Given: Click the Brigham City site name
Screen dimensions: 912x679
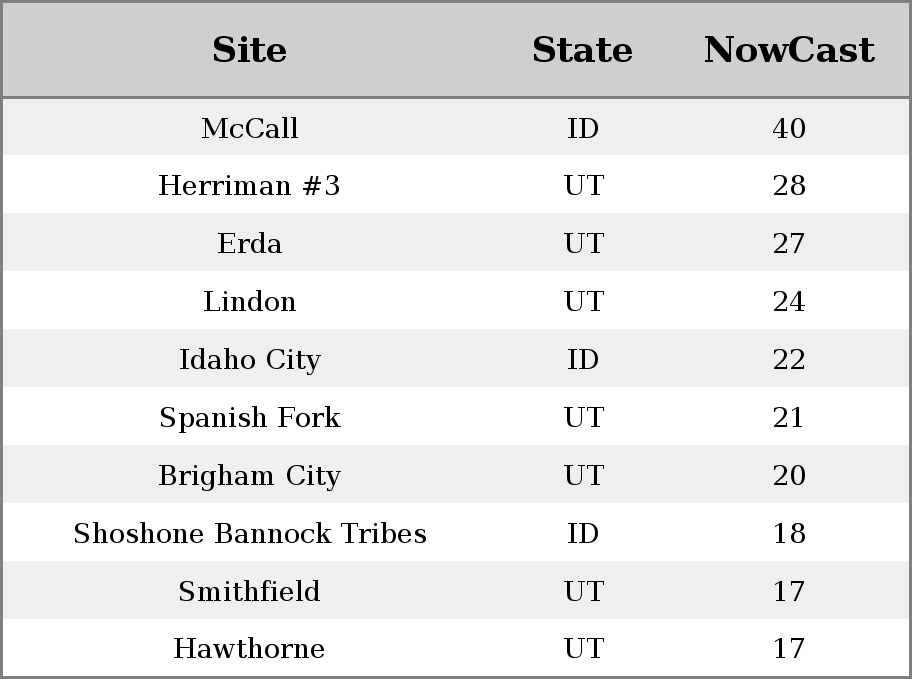Looking at the screenshot, I should [x=249, y=476].
